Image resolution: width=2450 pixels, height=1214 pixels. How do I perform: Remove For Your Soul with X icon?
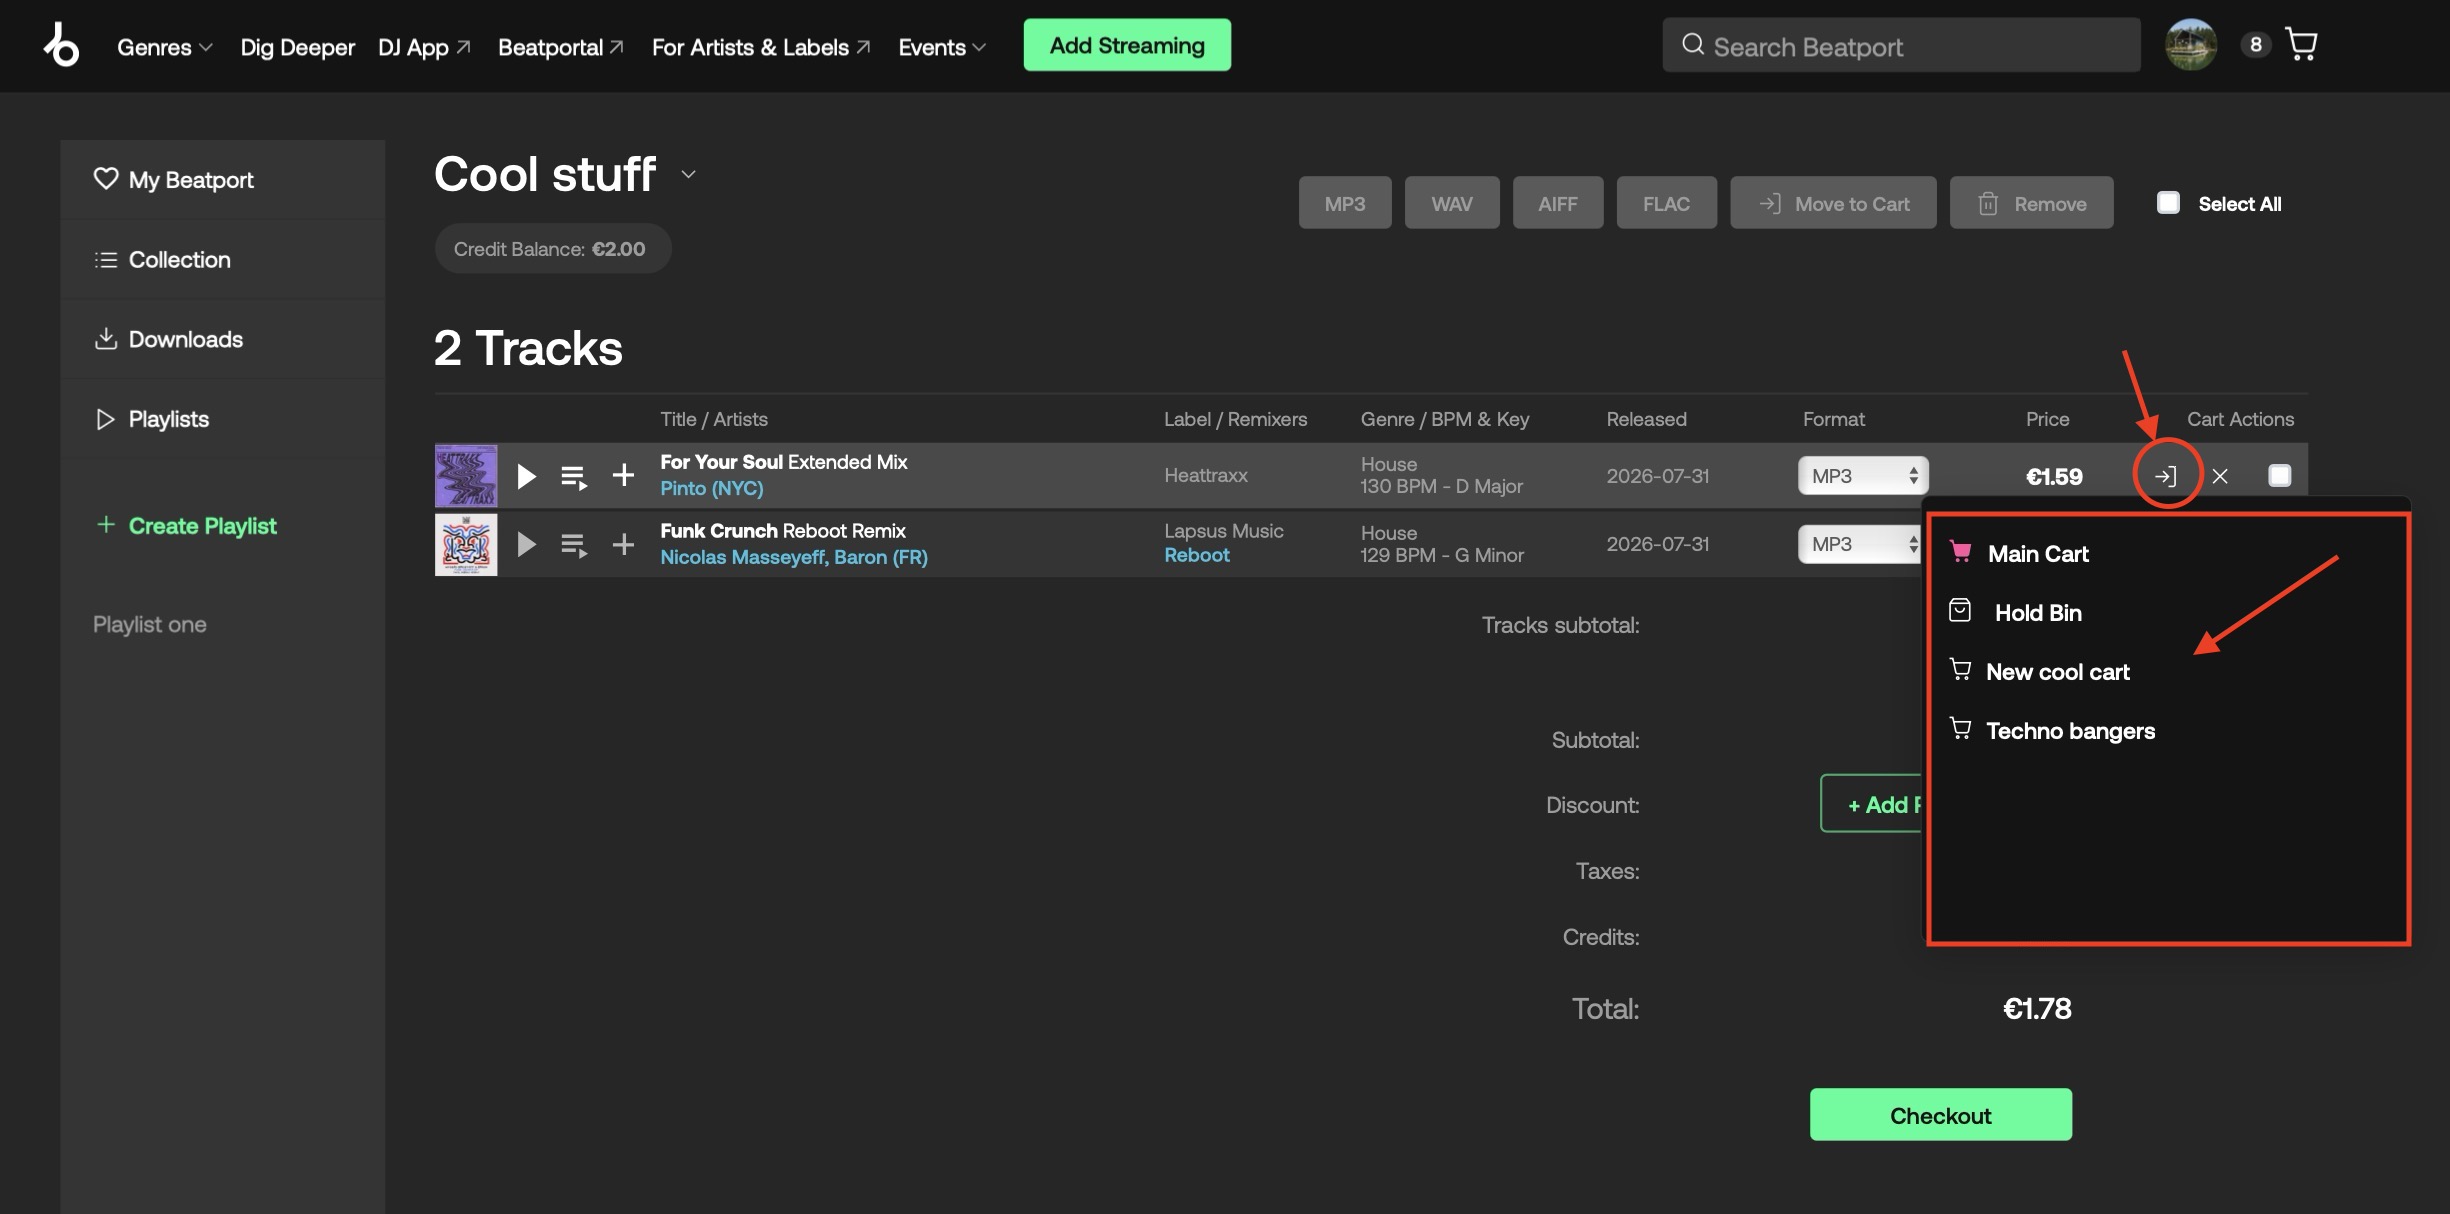click(x=2220, y=476)
